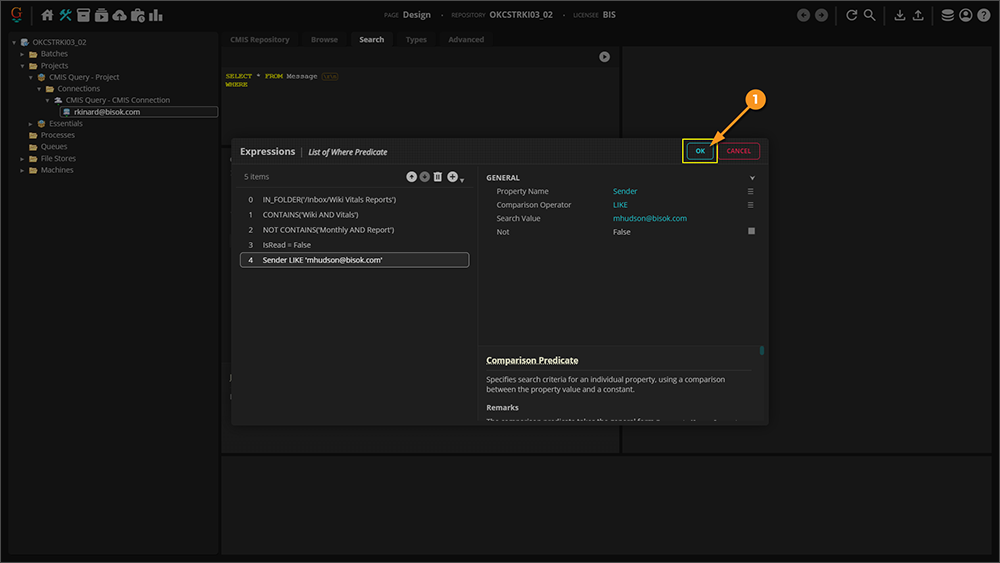Image resolution: width=1000 pixels, height=563 pixels.
Task: Click the Home icon in top toolbar
Action: click(47, 15)
